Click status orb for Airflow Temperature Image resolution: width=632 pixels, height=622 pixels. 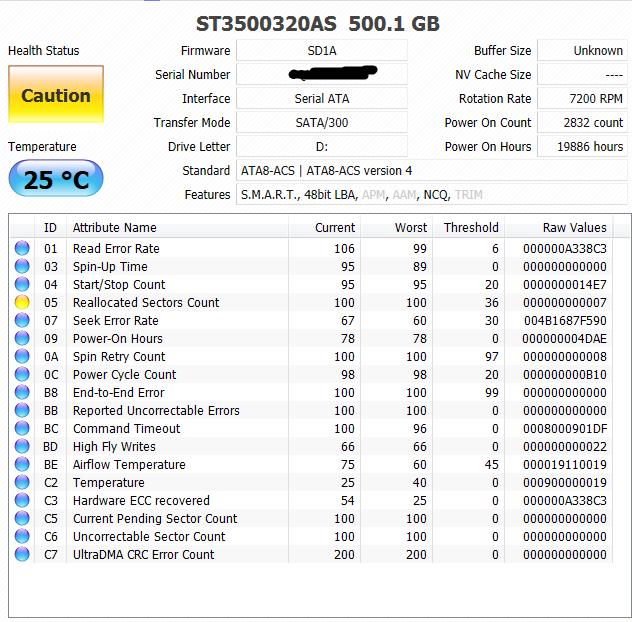click(x=22, y=464)
